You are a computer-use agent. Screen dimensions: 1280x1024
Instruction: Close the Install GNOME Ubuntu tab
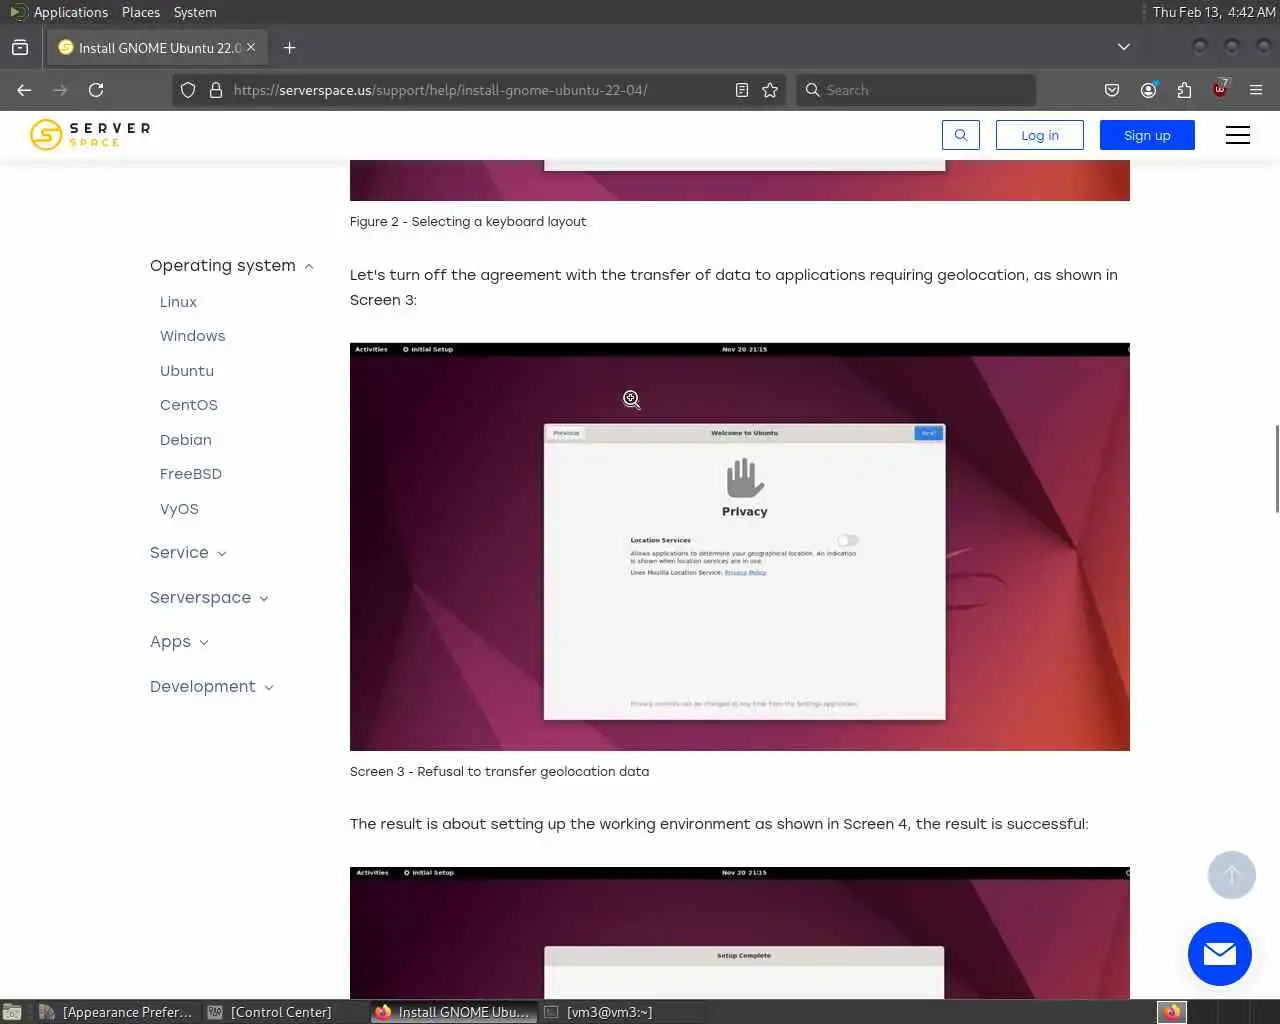(251, 47)
